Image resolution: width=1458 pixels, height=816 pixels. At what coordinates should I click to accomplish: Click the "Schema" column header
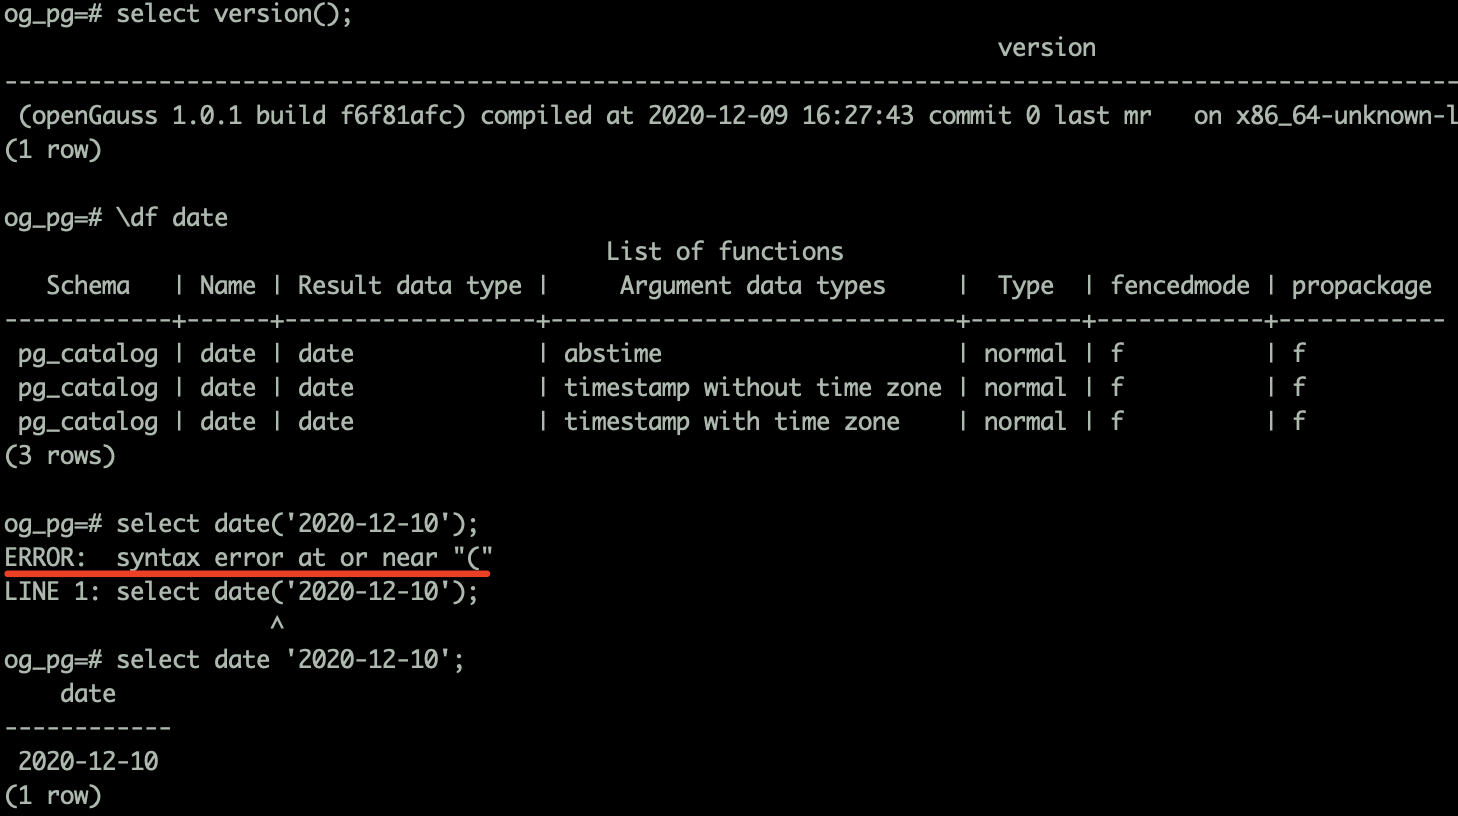(x=88, y=286)
